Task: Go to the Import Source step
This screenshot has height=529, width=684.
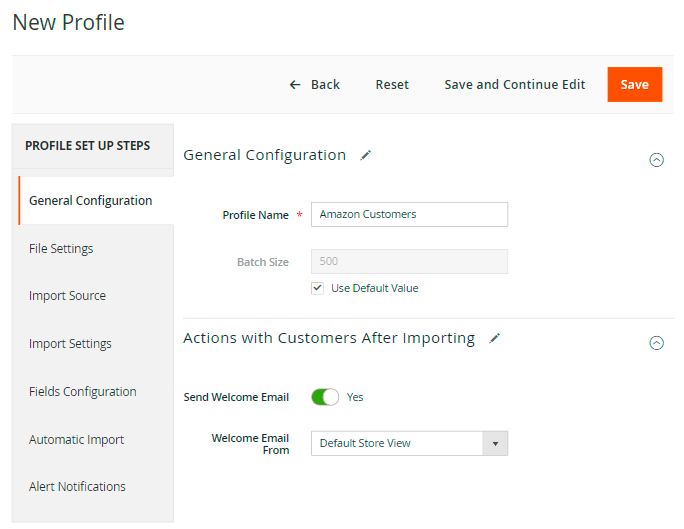Action: tap(67, 296)
